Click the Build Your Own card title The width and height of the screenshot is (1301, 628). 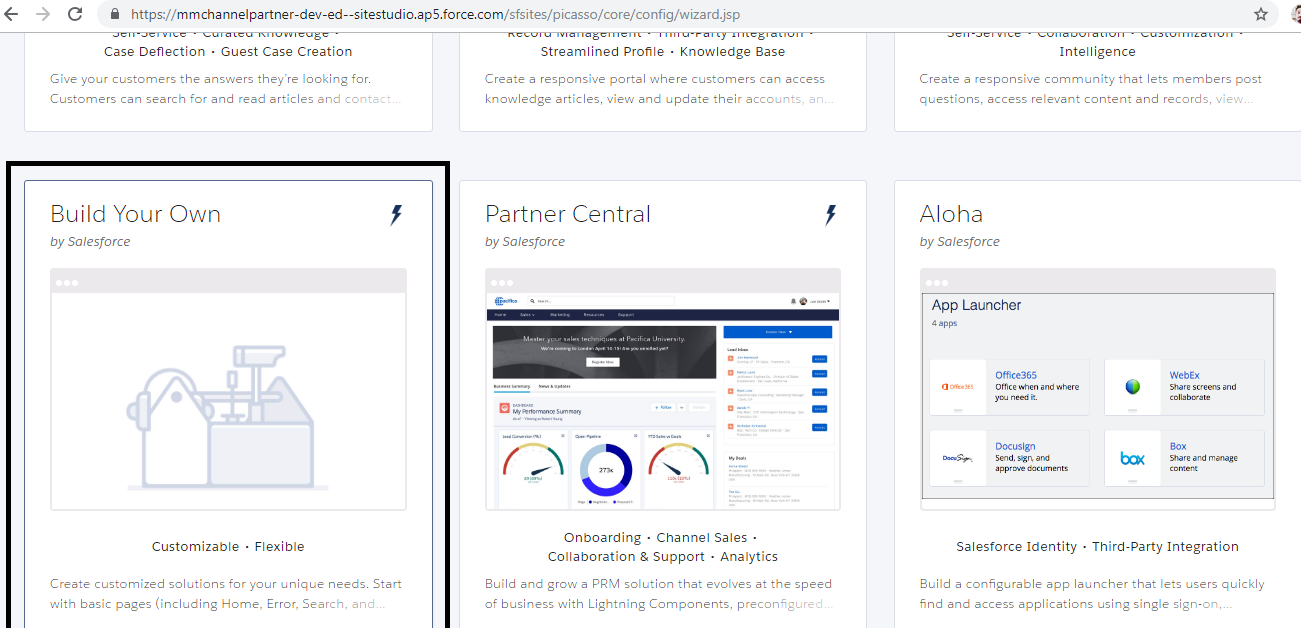click(135, 214)
